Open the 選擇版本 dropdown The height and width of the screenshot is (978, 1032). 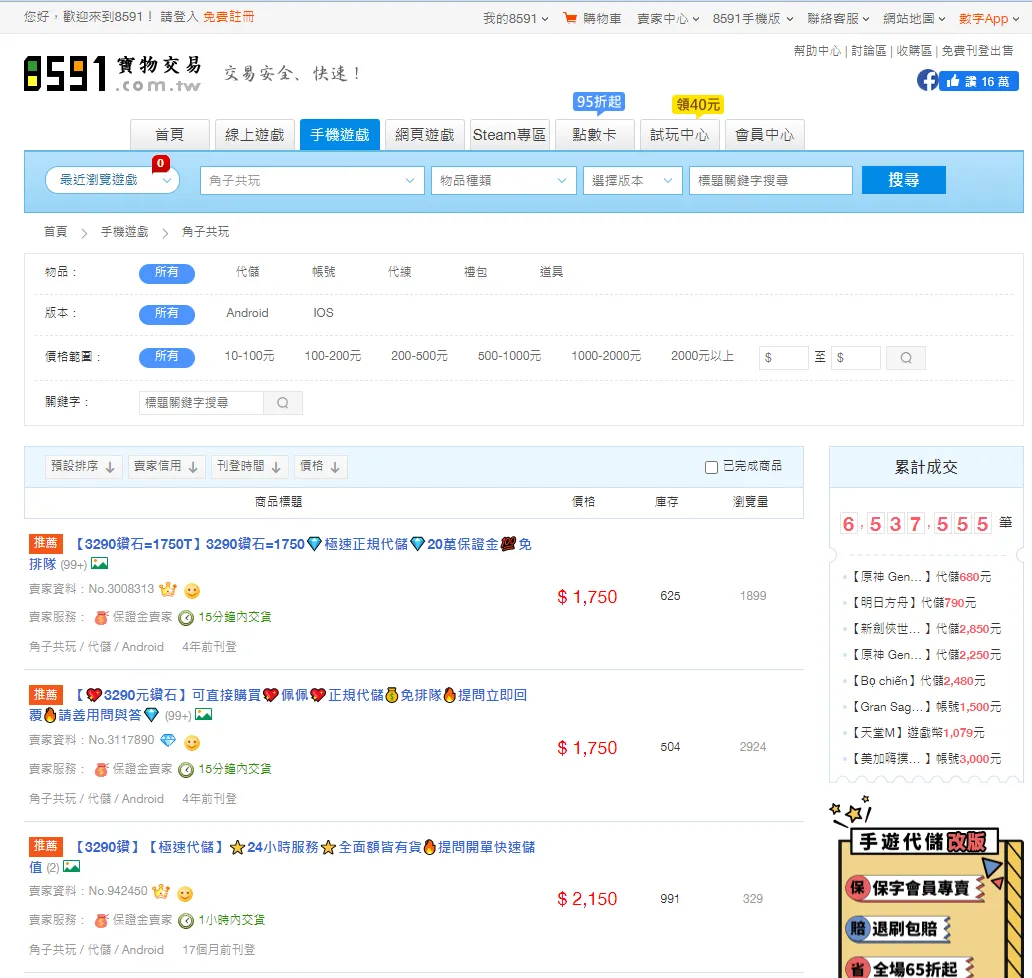click(632, 180)
